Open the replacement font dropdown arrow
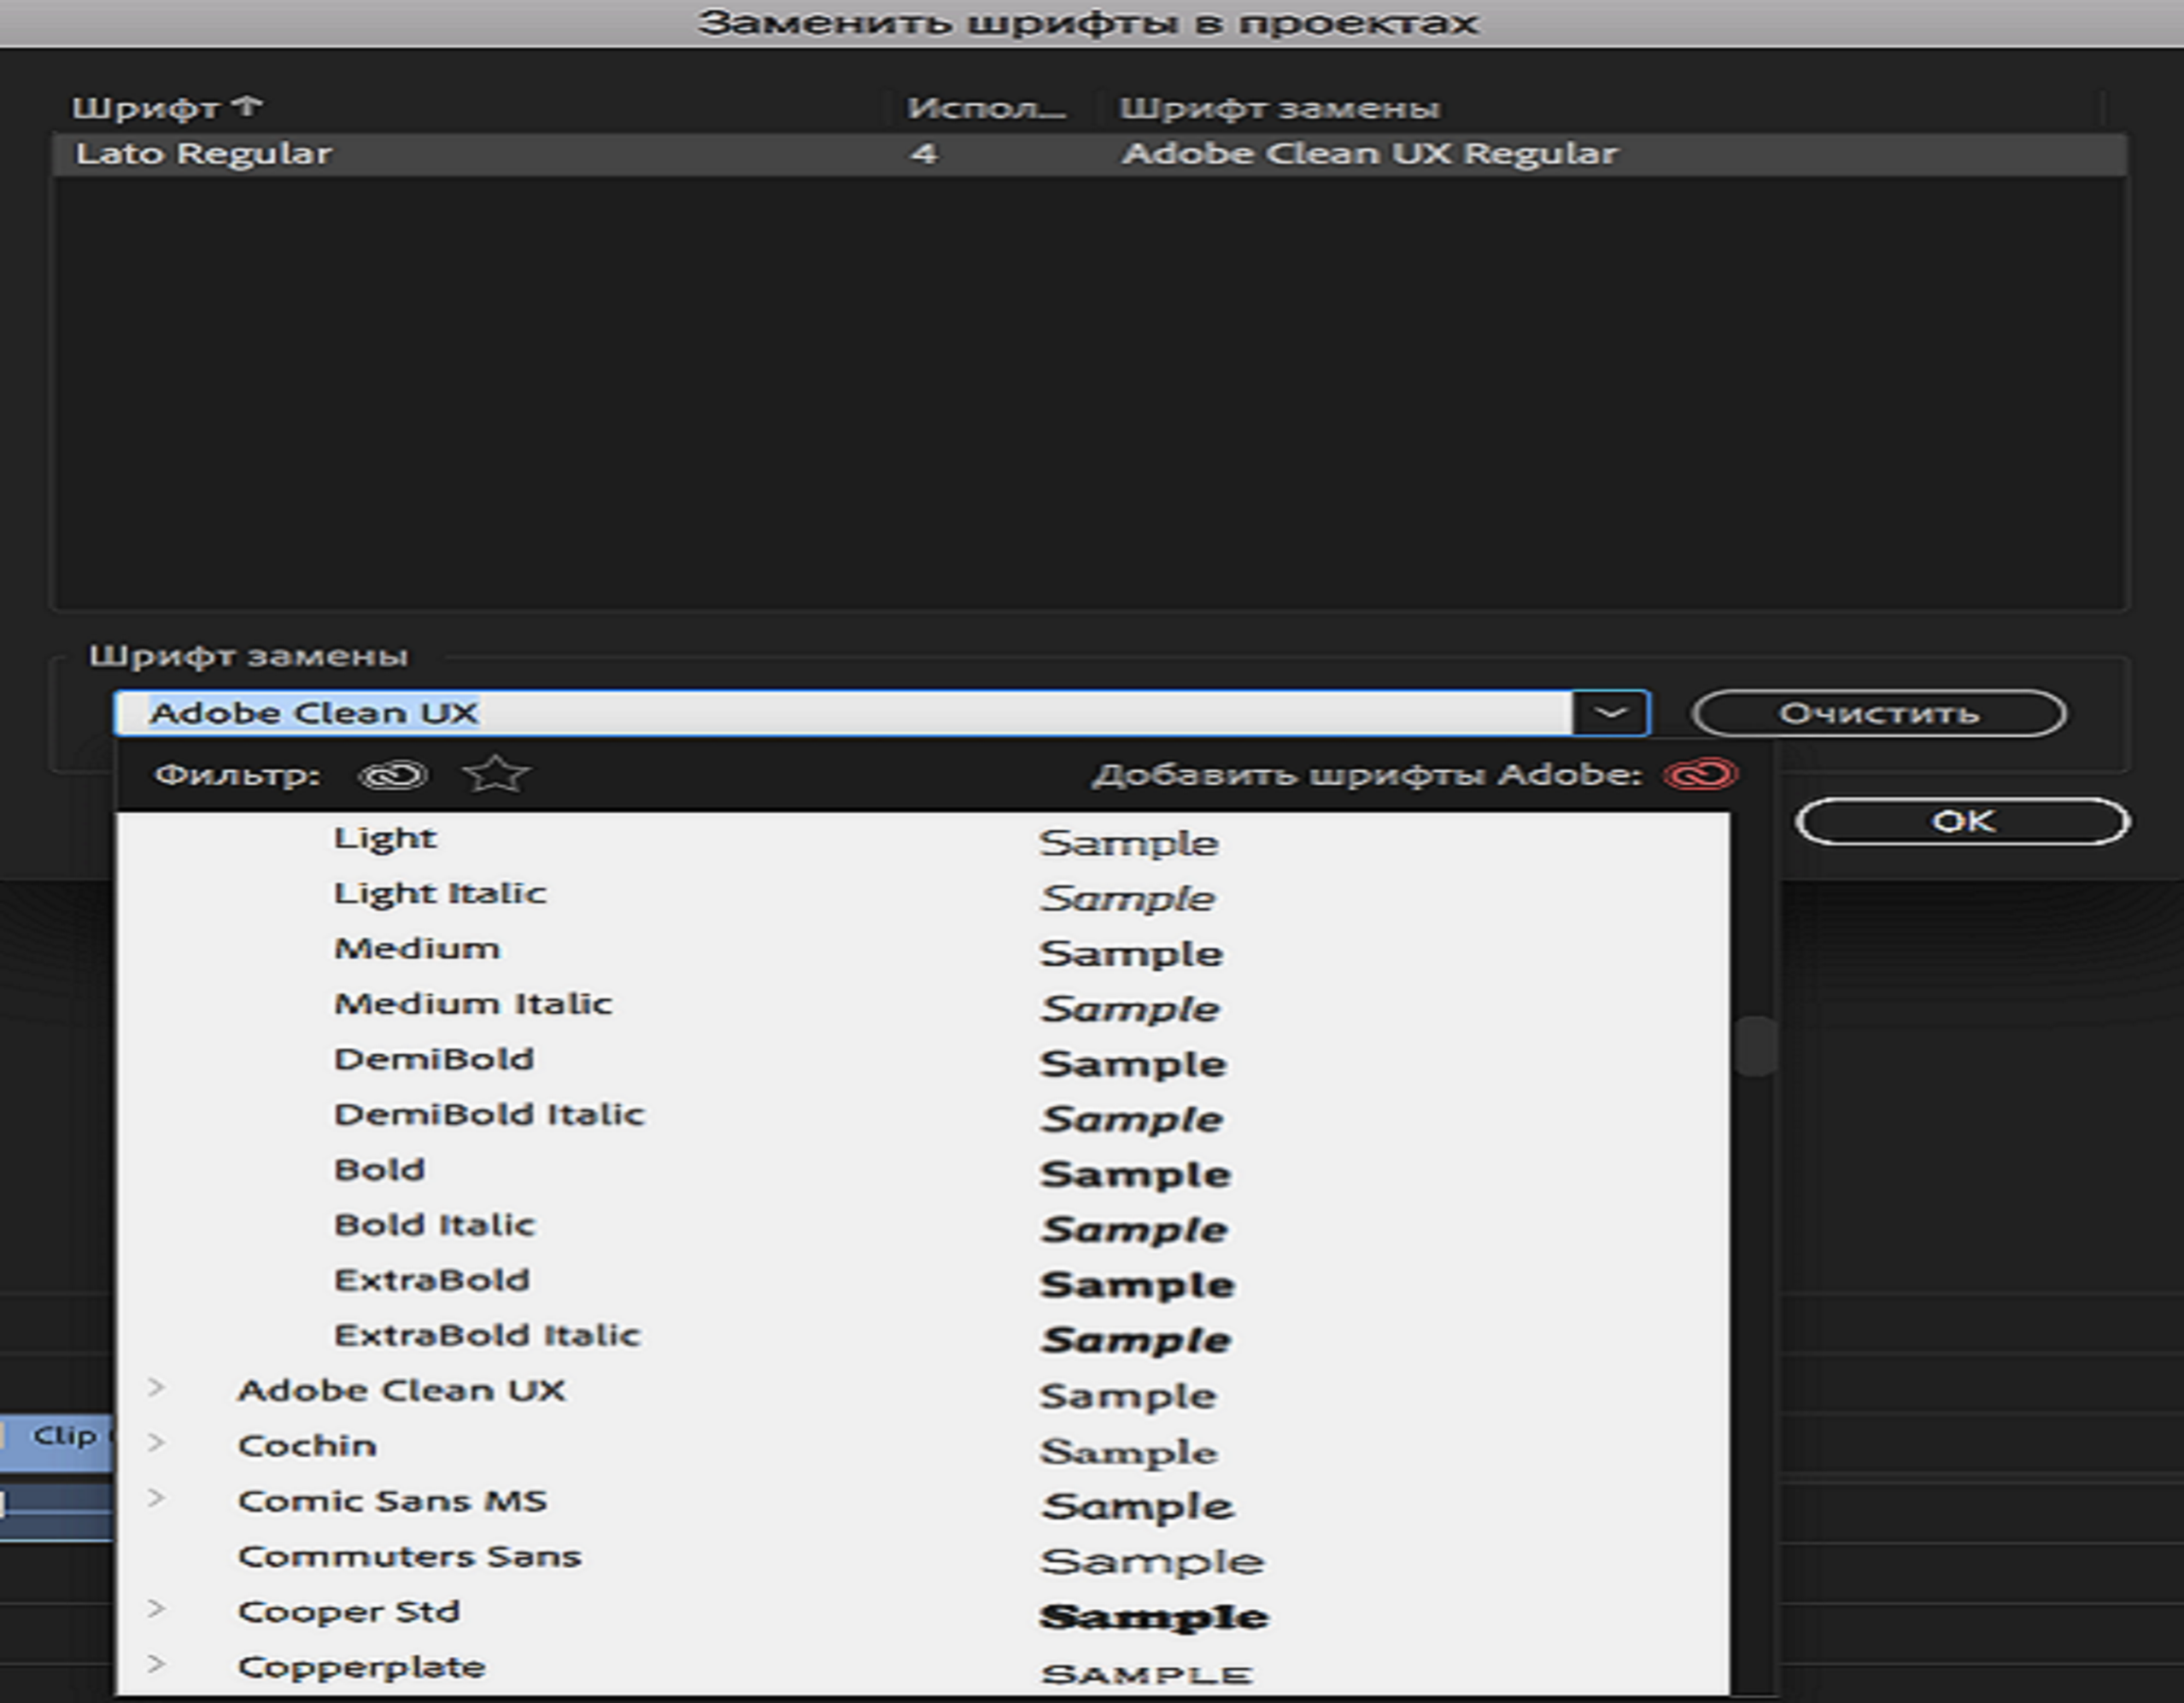 pyautogui.click(x=1609, y=713)
